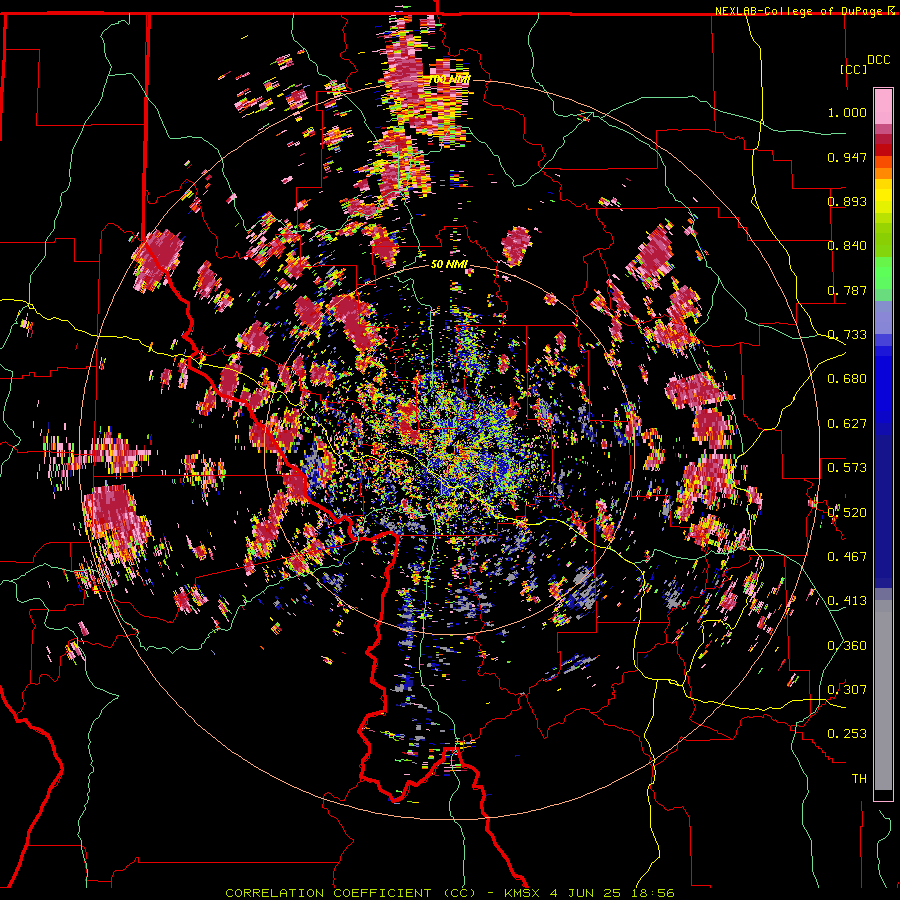Select the 0.573 scale value
Viewport: 900px width, 900px height.
coord(847,468)
